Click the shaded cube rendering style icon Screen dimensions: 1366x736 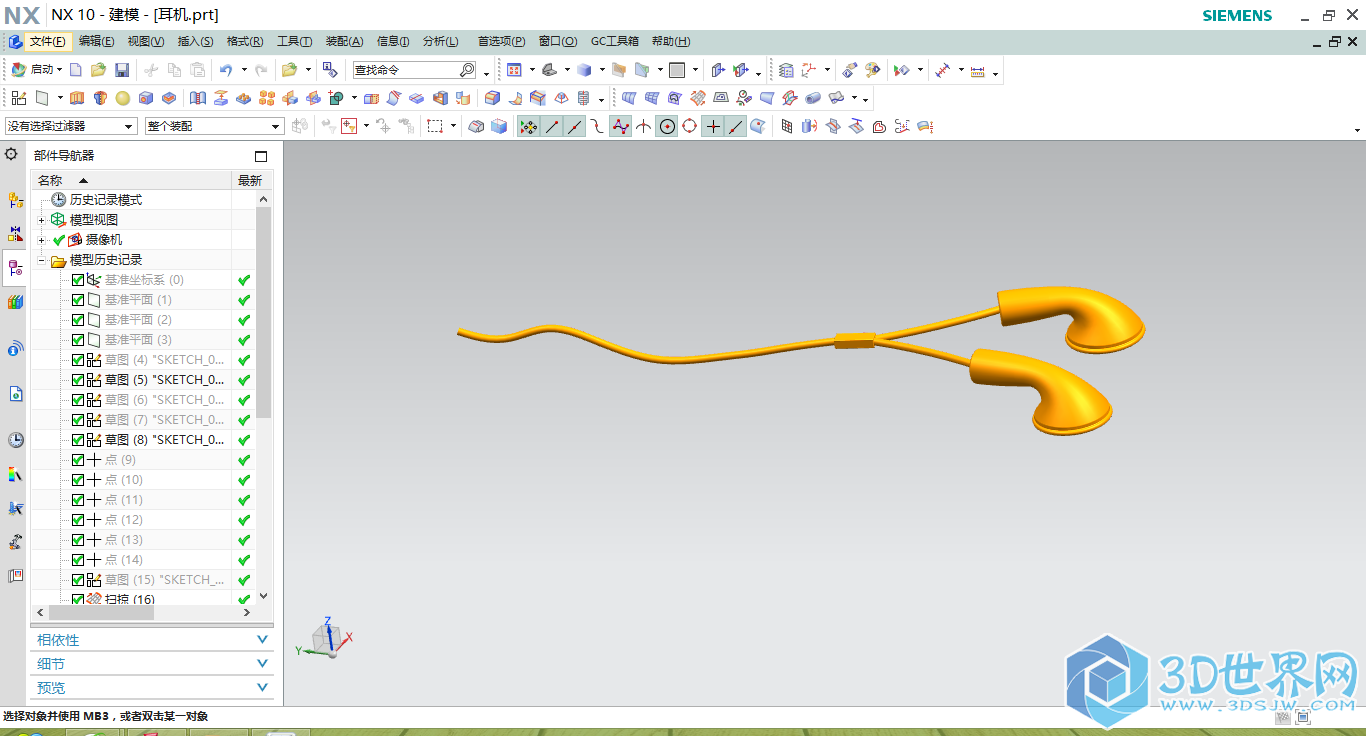(x=585, y=70)
